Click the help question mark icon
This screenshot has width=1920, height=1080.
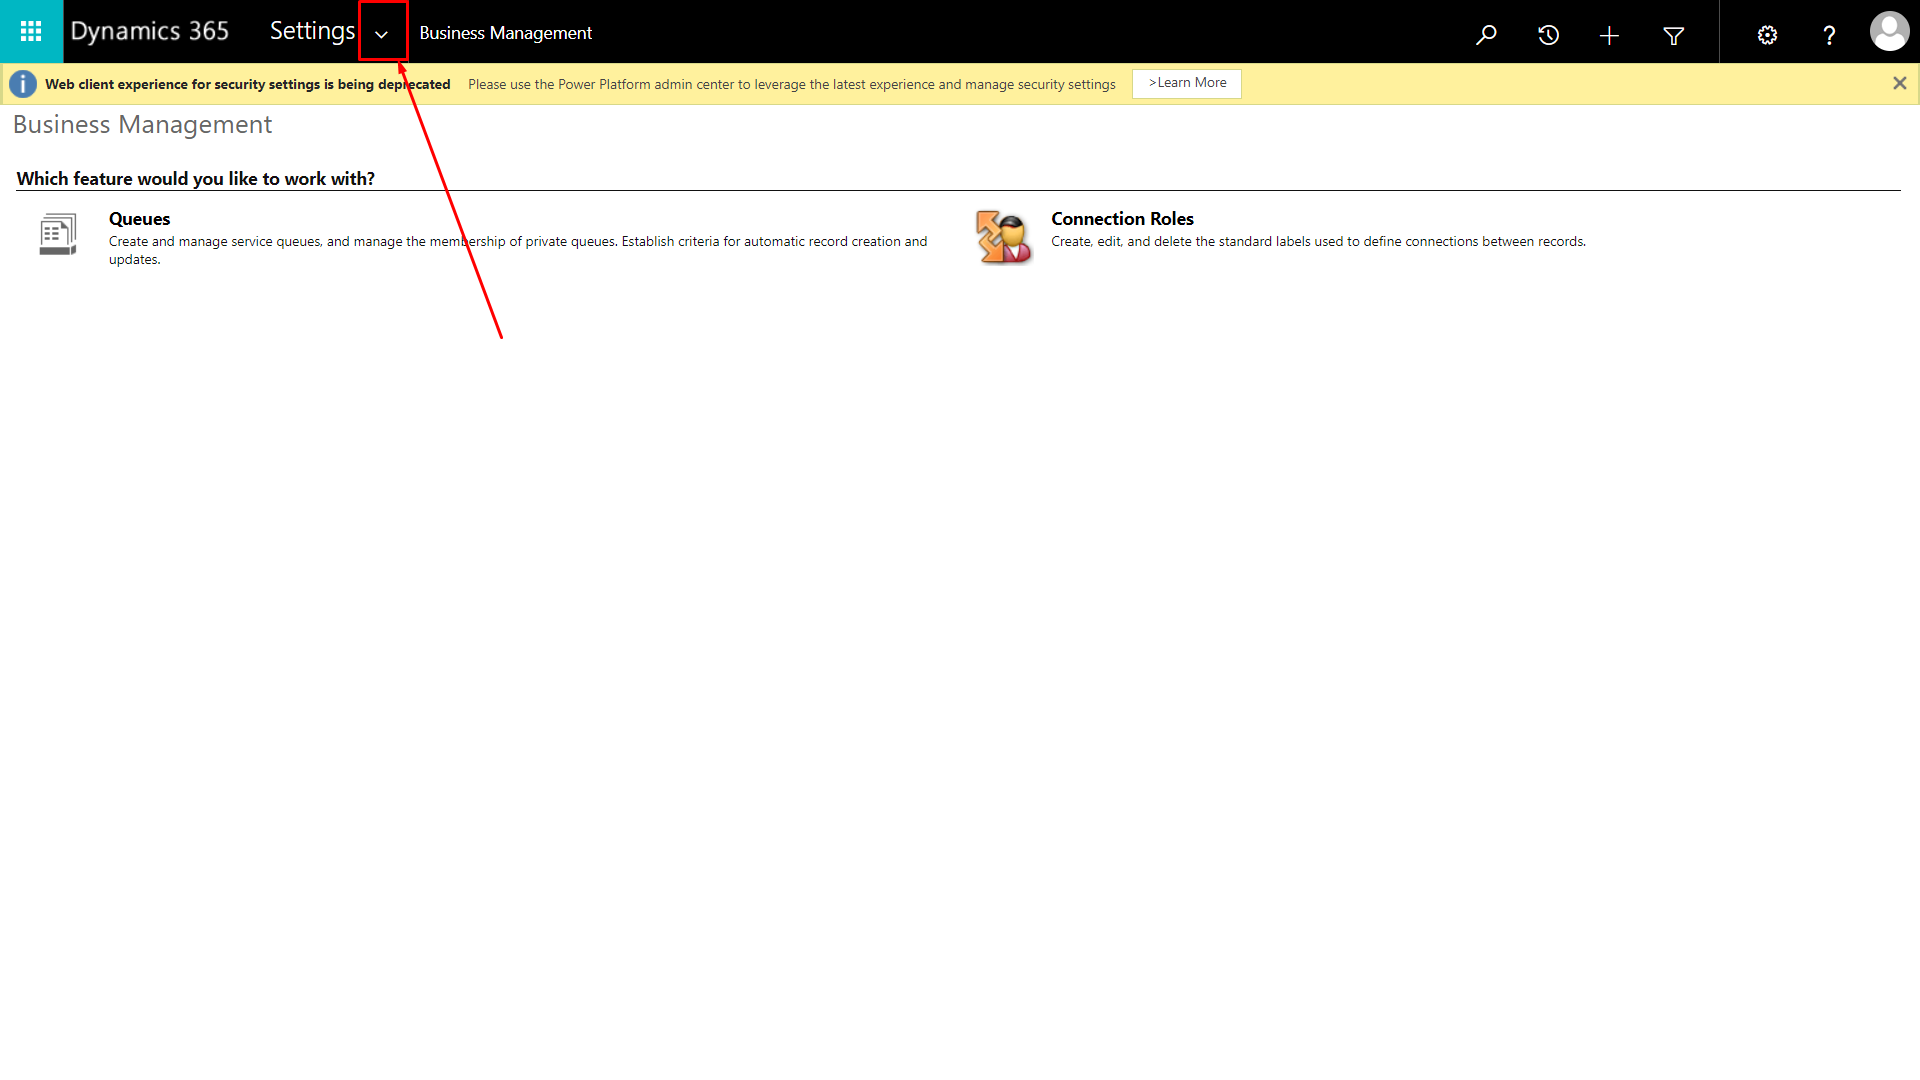(1829, 35)
